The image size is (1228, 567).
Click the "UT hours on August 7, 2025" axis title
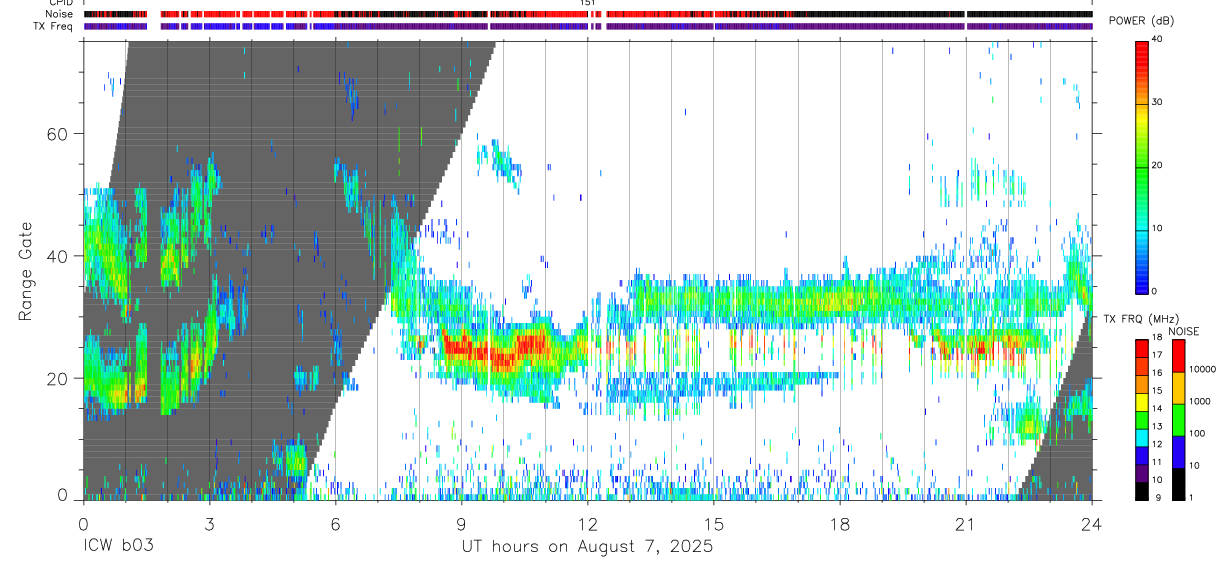coord(587,547)
